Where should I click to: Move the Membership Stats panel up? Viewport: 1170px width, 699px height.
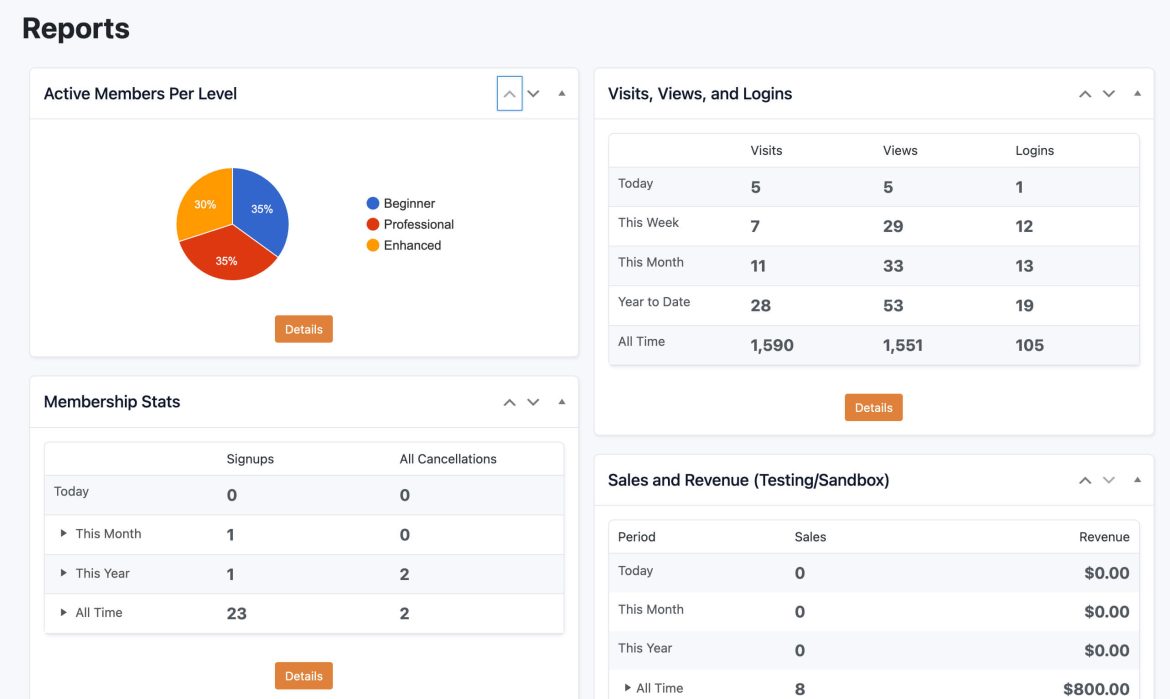coord(509,401)
